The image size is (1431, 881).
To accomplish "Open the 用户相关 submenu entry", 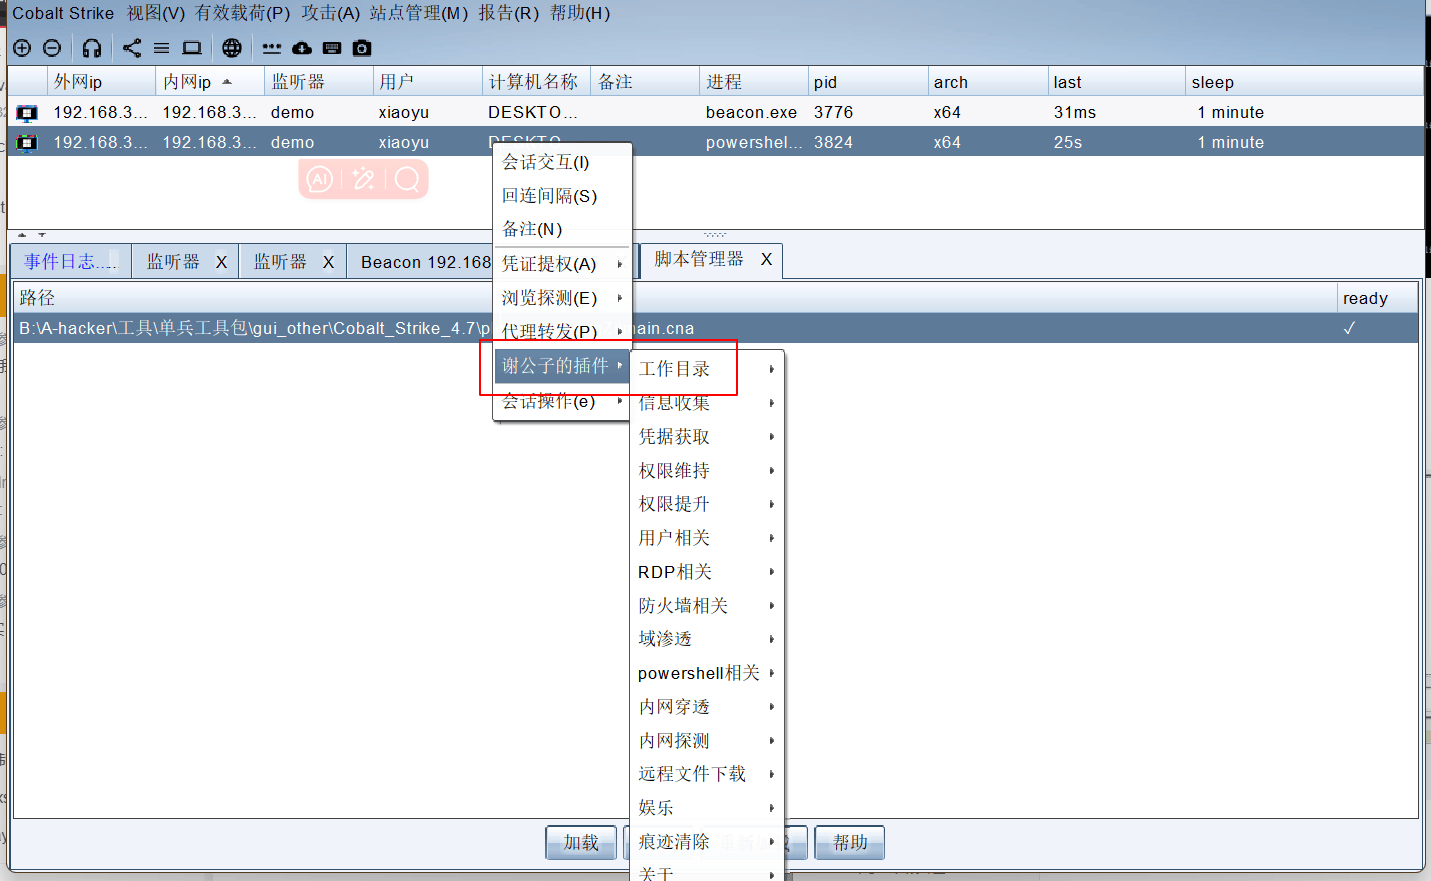I will (x=707, y=538).
